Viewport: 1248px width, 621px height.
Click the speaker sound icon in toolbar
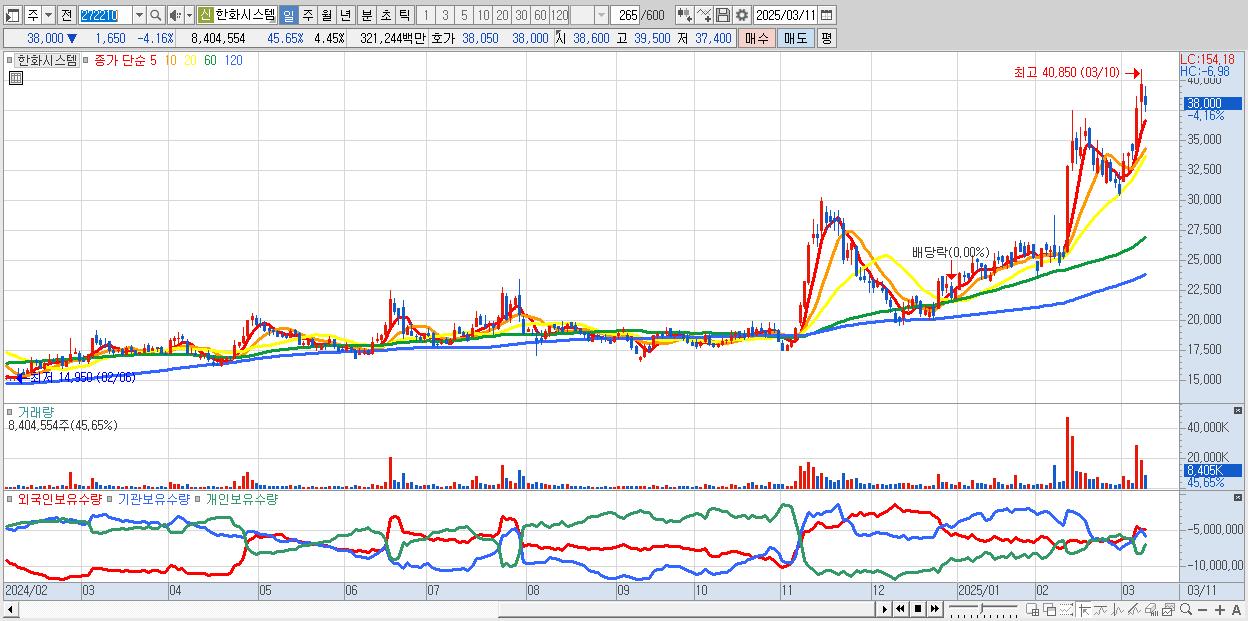click(174, 15)
